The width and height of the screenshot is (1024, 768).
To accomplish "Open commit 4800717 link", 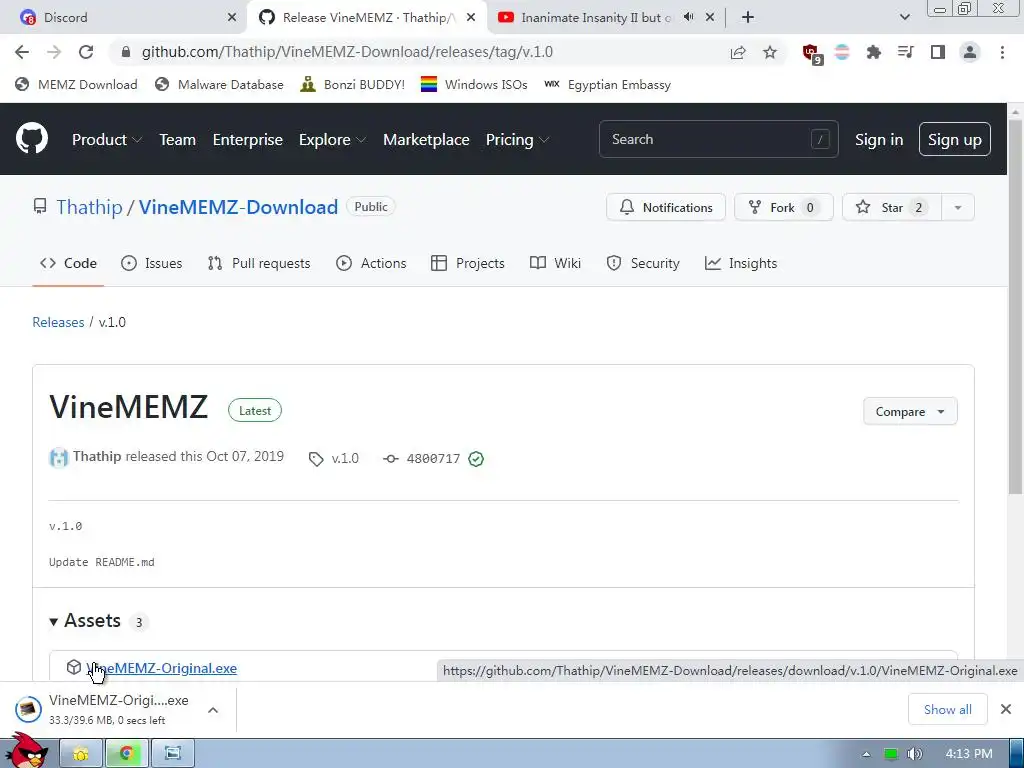I will (422, 458).
